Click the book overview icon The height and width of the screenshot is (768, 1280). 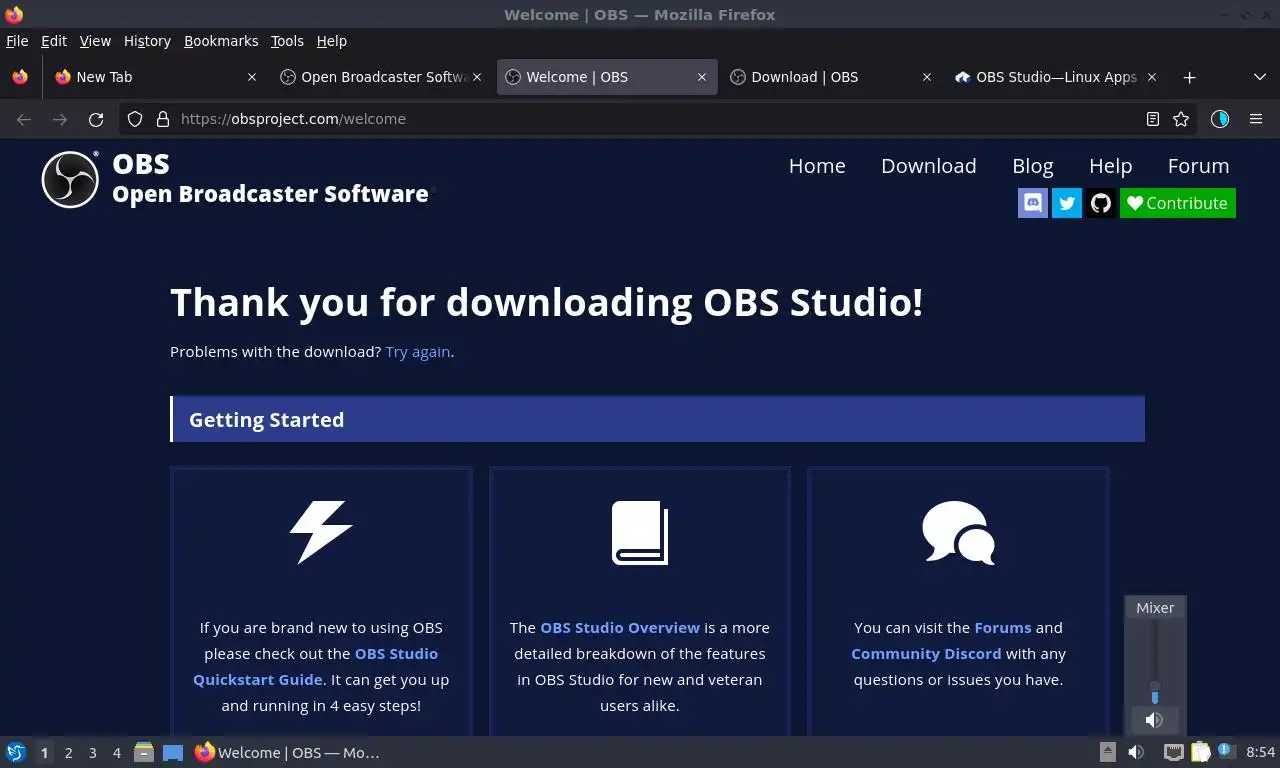click(x=640, y=532)
